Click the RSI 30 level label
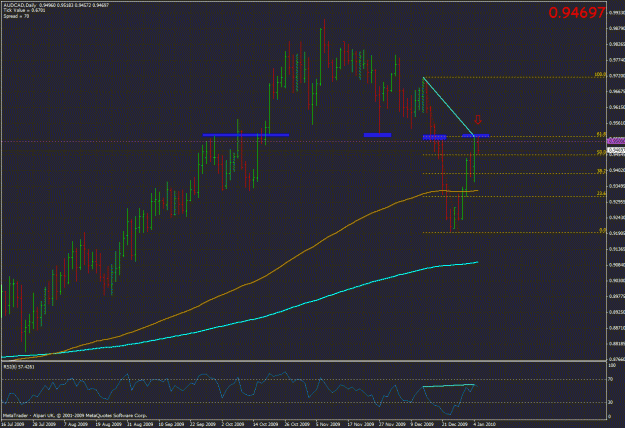625x428 pixels. [x=610, y=402]
